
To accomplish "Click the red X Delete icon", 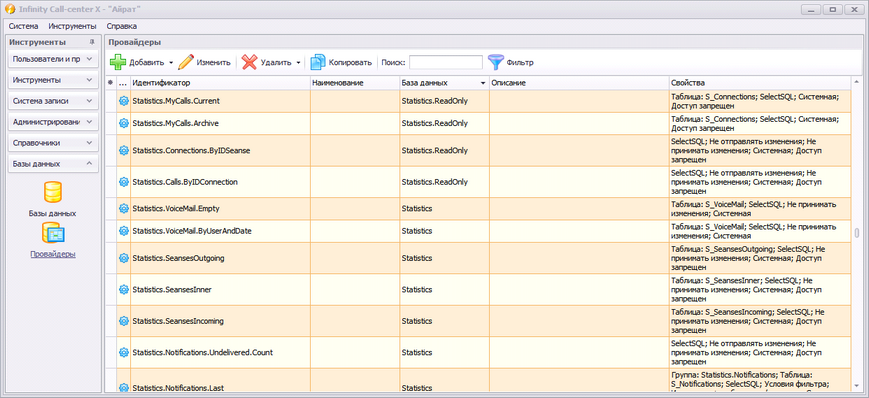I will point(249,62).
